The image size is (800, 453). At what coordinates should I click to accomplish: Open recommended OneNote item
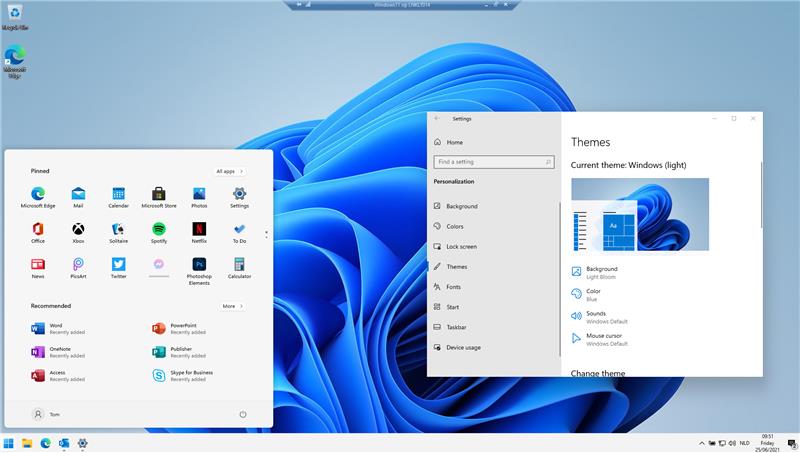[57, 352]
